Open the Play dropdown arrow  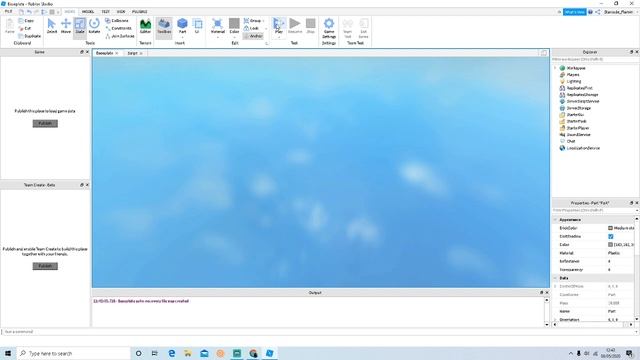click(x=278, y=37)
